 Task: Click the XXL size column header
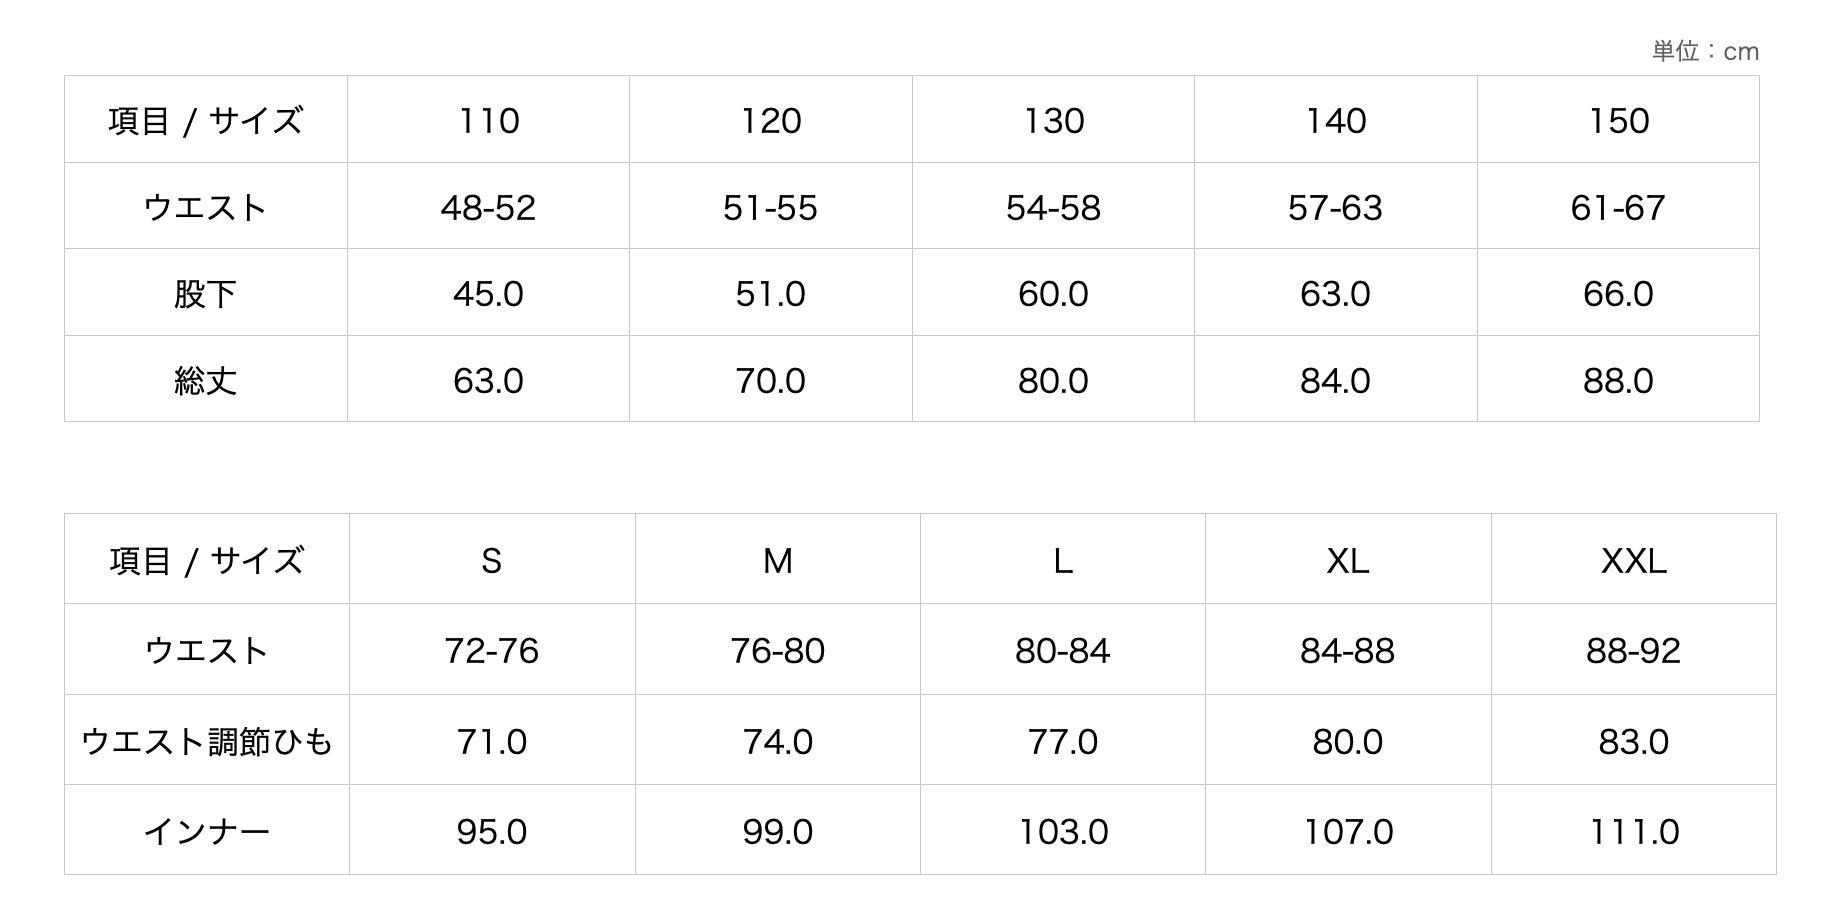click(x=1633, y=561)
